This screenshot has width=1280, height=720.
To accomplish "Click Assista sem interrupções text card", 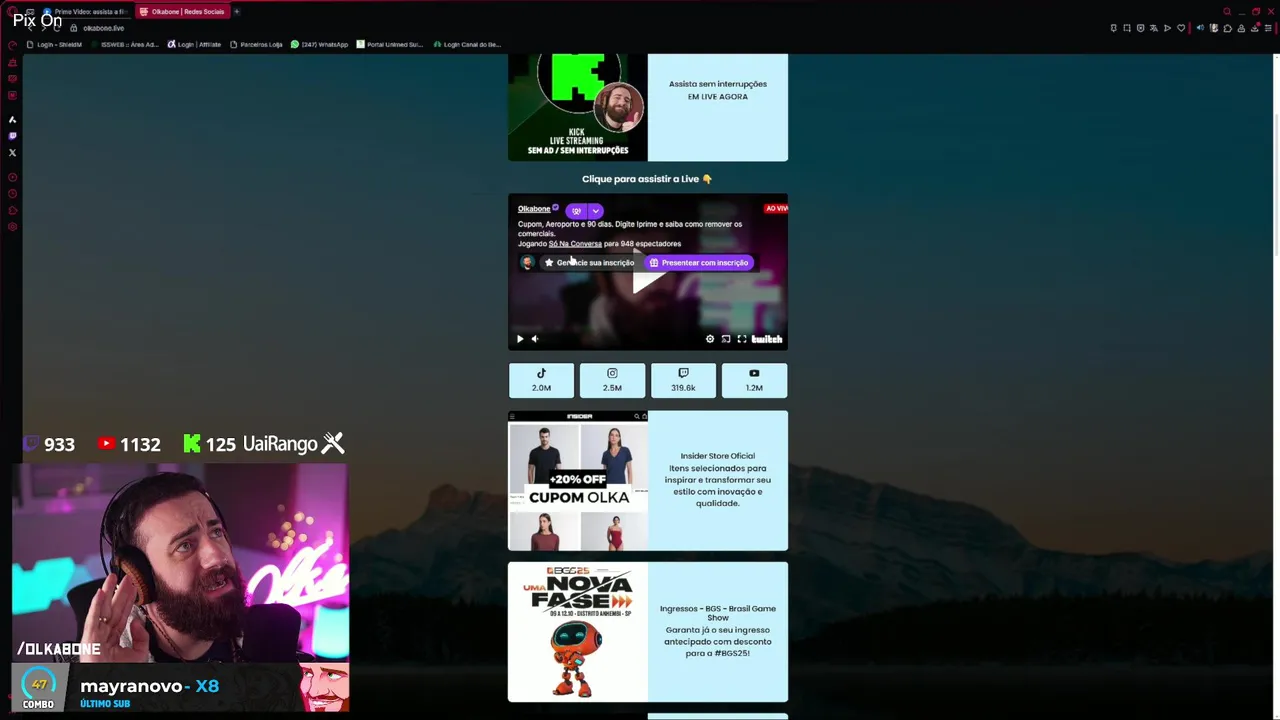I will coord(718,90).
